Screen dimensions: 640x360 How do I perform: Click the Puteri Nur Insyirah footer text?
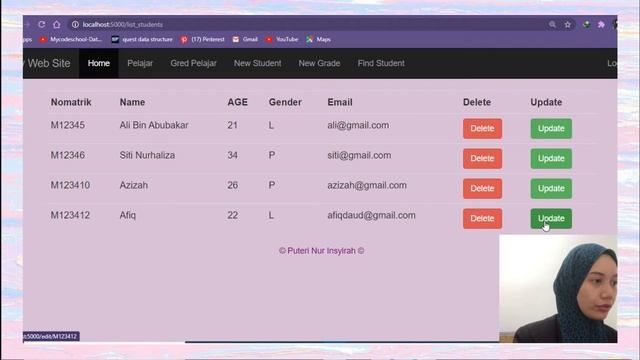322,251
